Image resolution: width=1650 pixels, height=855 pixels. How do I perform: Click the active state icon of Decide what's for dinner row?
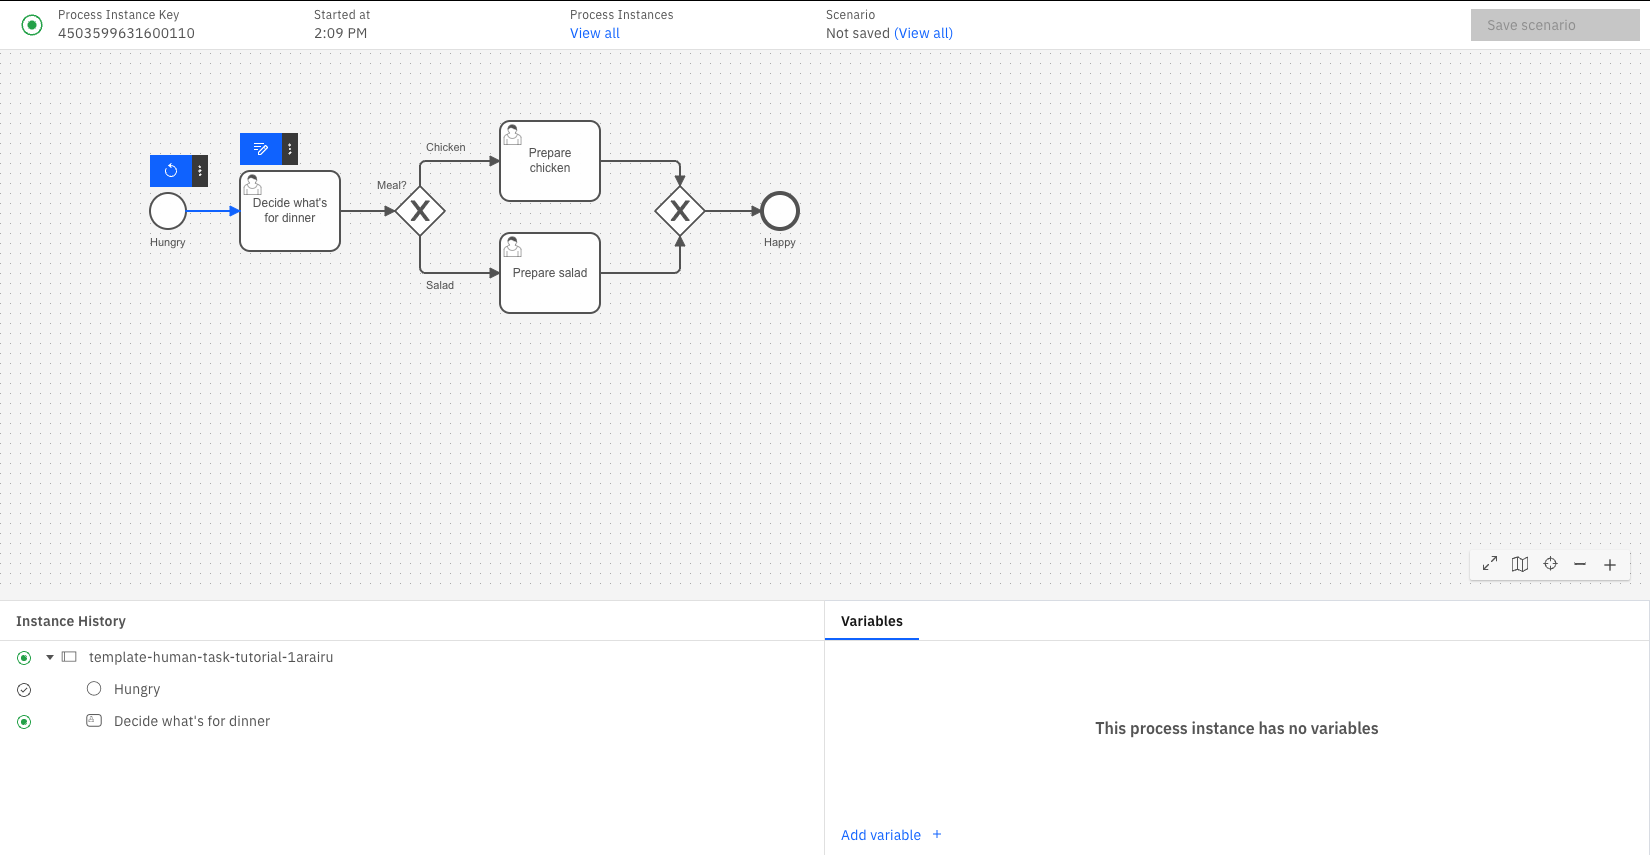tap(24, 722)
